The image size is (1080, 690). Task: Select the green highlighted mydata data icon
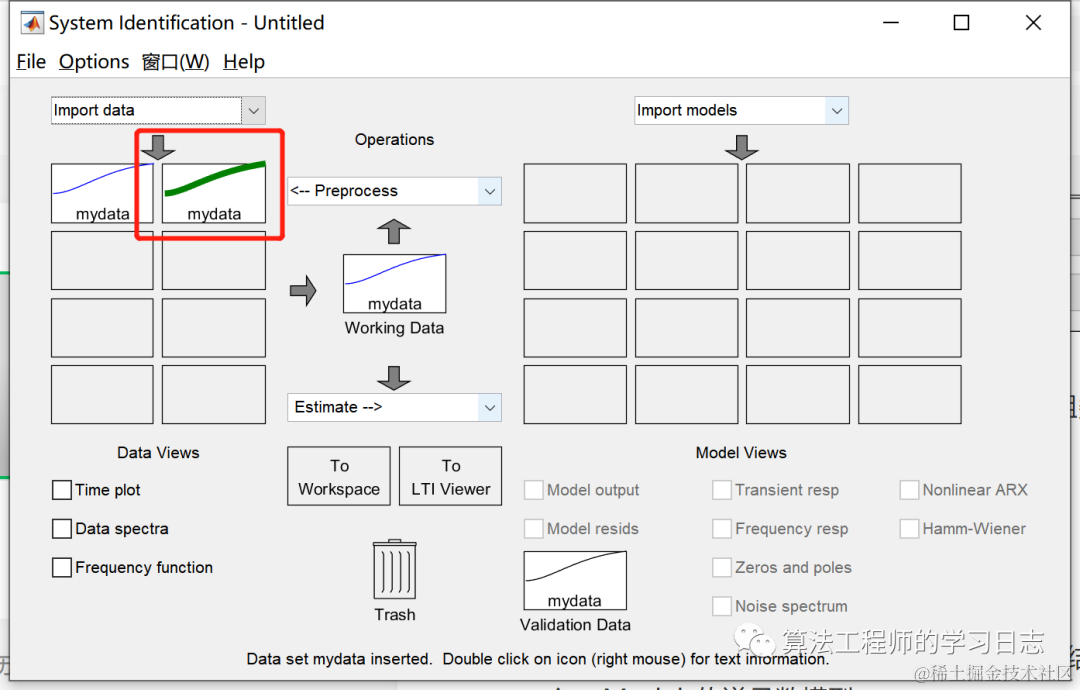point(214,193)
